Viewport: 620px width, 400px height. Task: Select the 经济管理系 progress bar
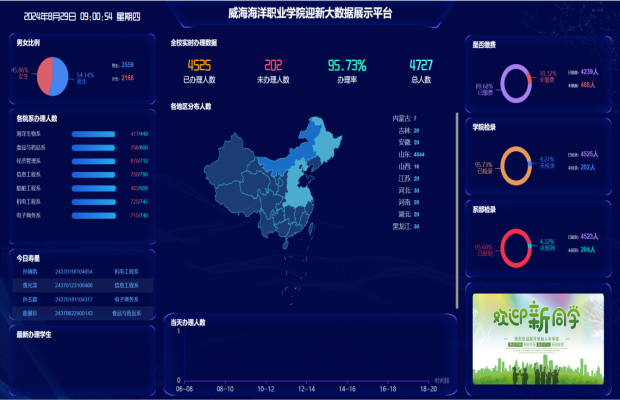[x=95, y=160]
